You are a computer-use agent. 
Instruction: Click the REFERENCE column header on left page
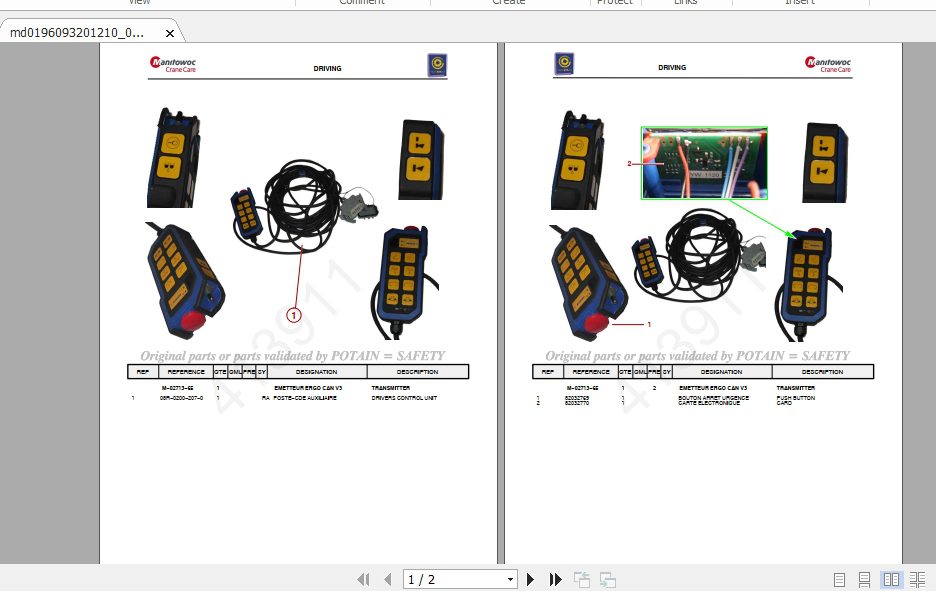tap(186, 372)
